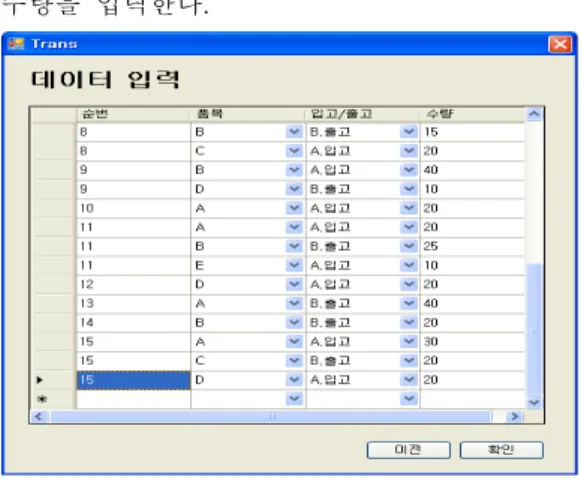Click 수량 cell showing 15
Viewport: 581px width, 492px height.
pos(472,132)
